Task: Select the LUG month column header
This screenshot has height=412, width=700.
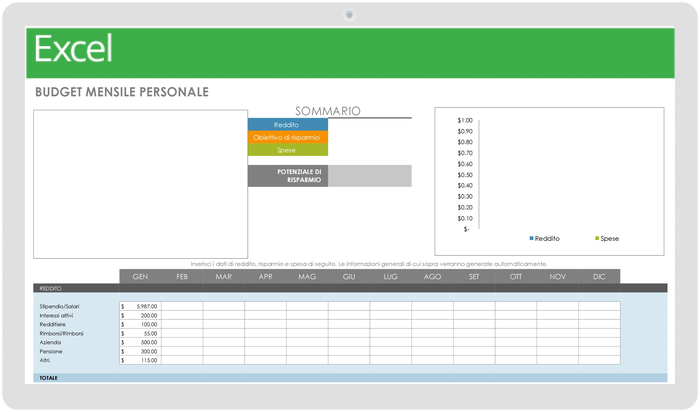Action: (x=391, y=276)
